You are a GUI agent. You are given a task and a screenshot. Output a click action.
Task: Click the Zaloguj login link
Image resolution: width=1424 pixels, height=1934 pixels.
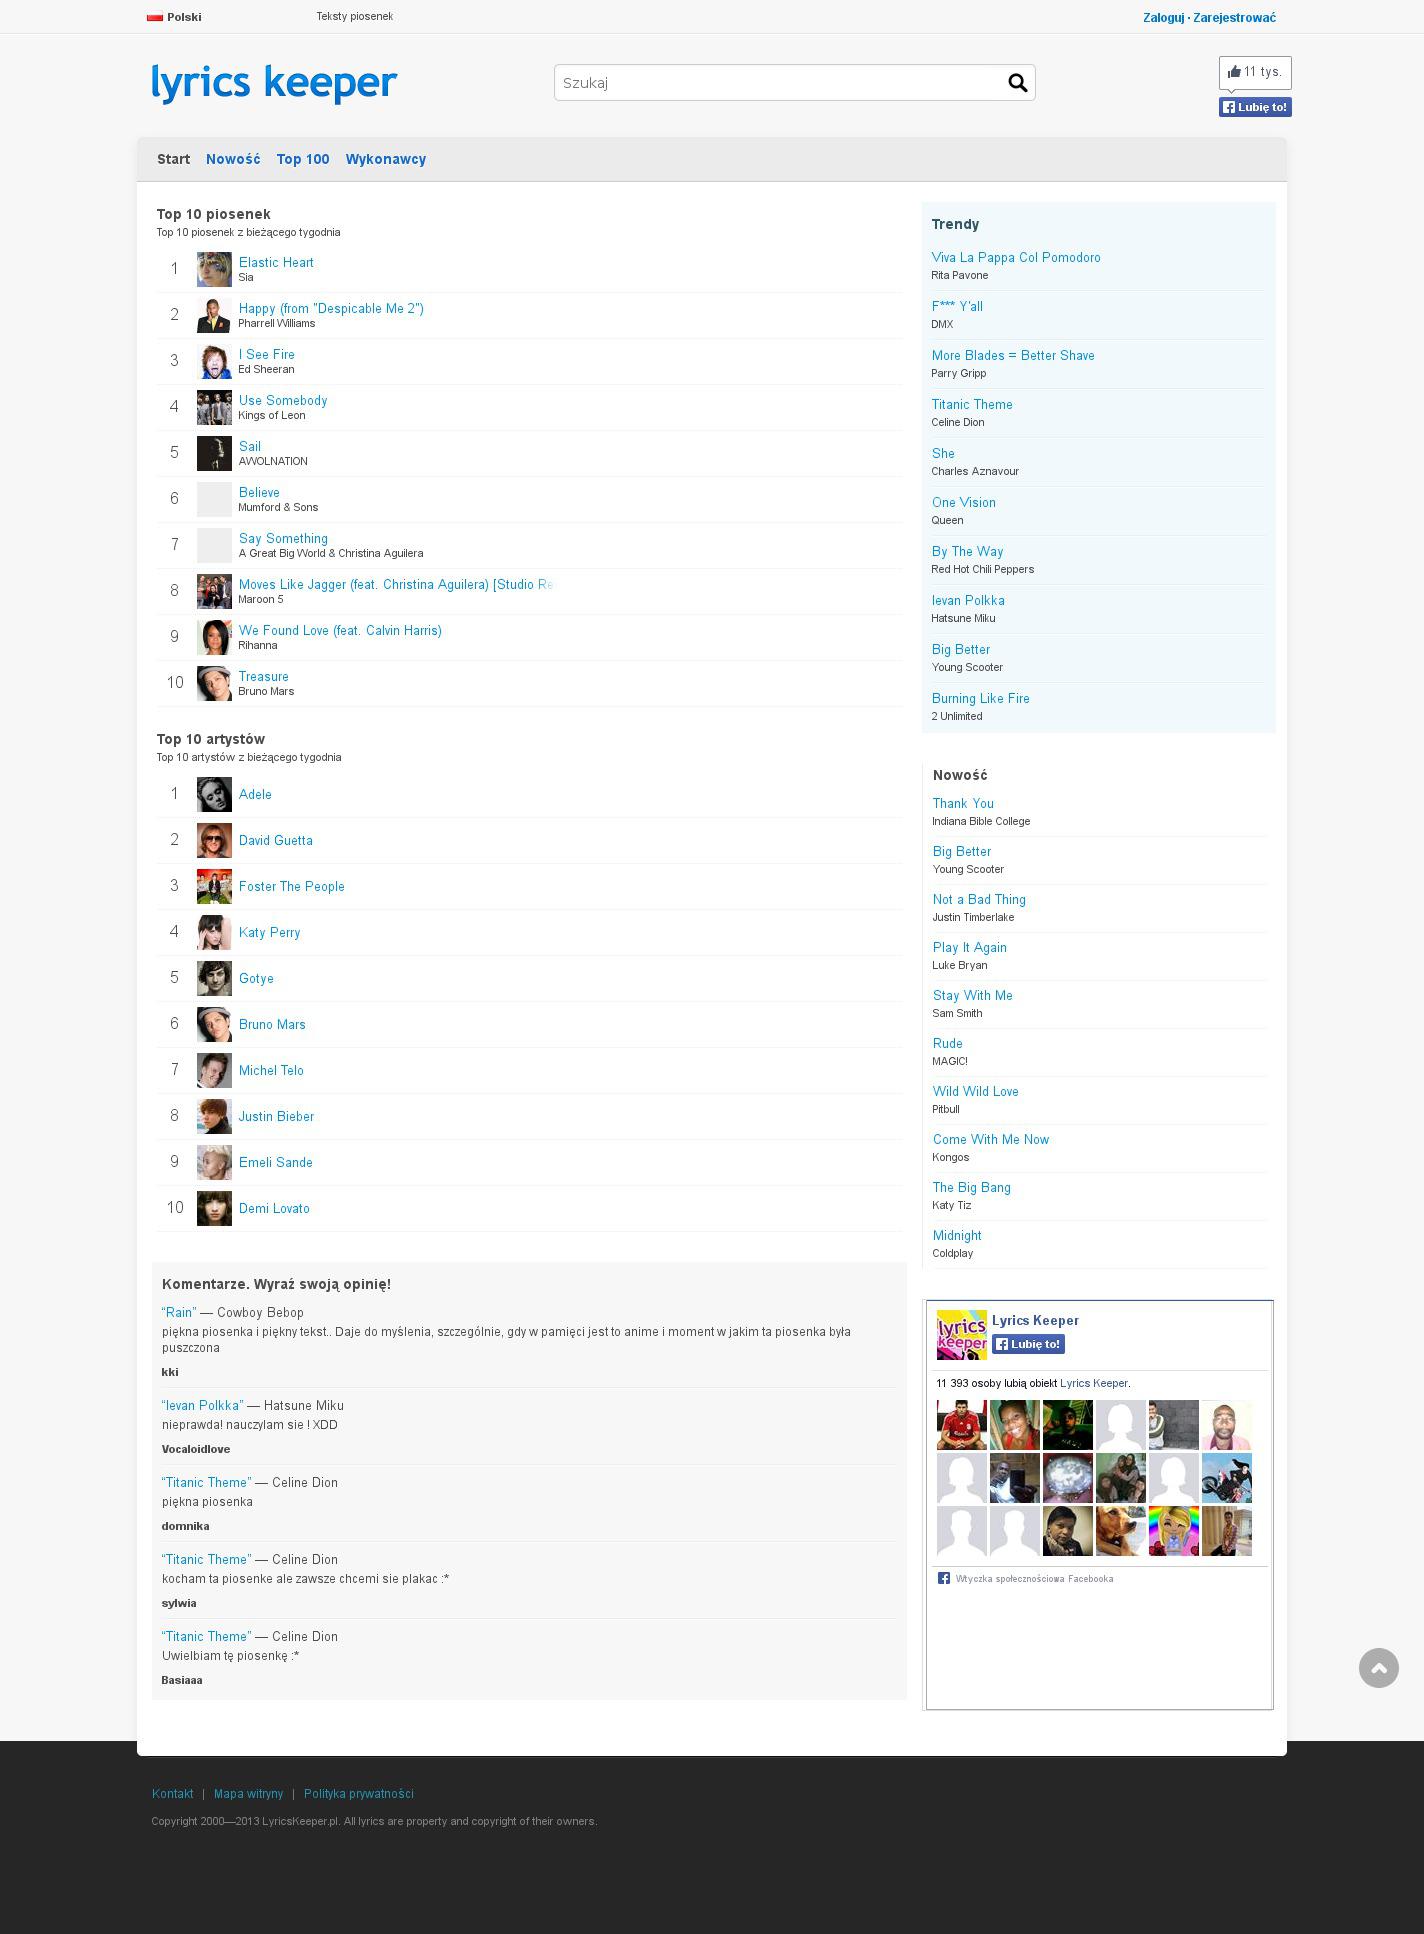click(1163, 17)
